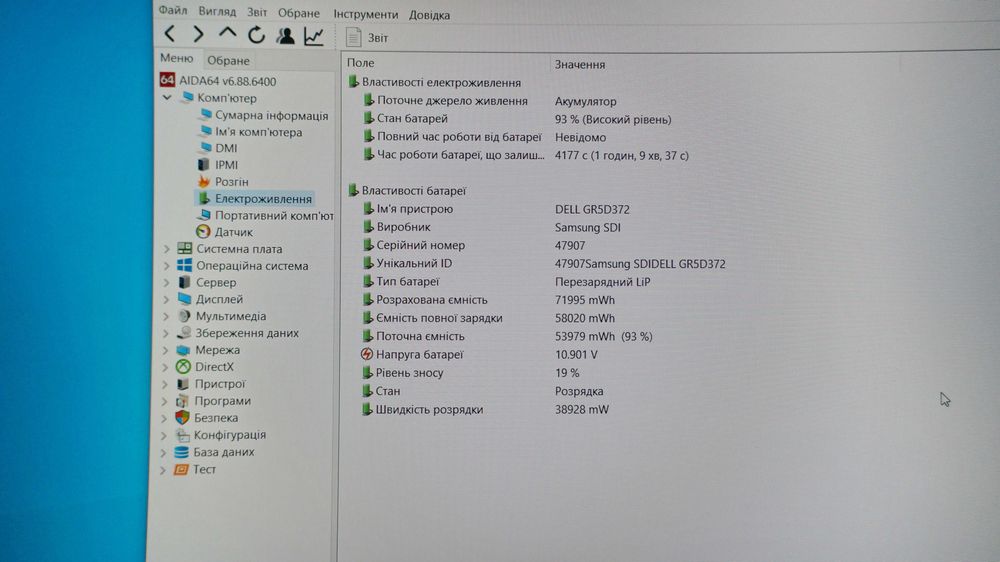This screenshot has width=1000, height=562.
Task: Click the Мультимедіа speaker icon
Action: pyautogui.click(x=184, y=316)
